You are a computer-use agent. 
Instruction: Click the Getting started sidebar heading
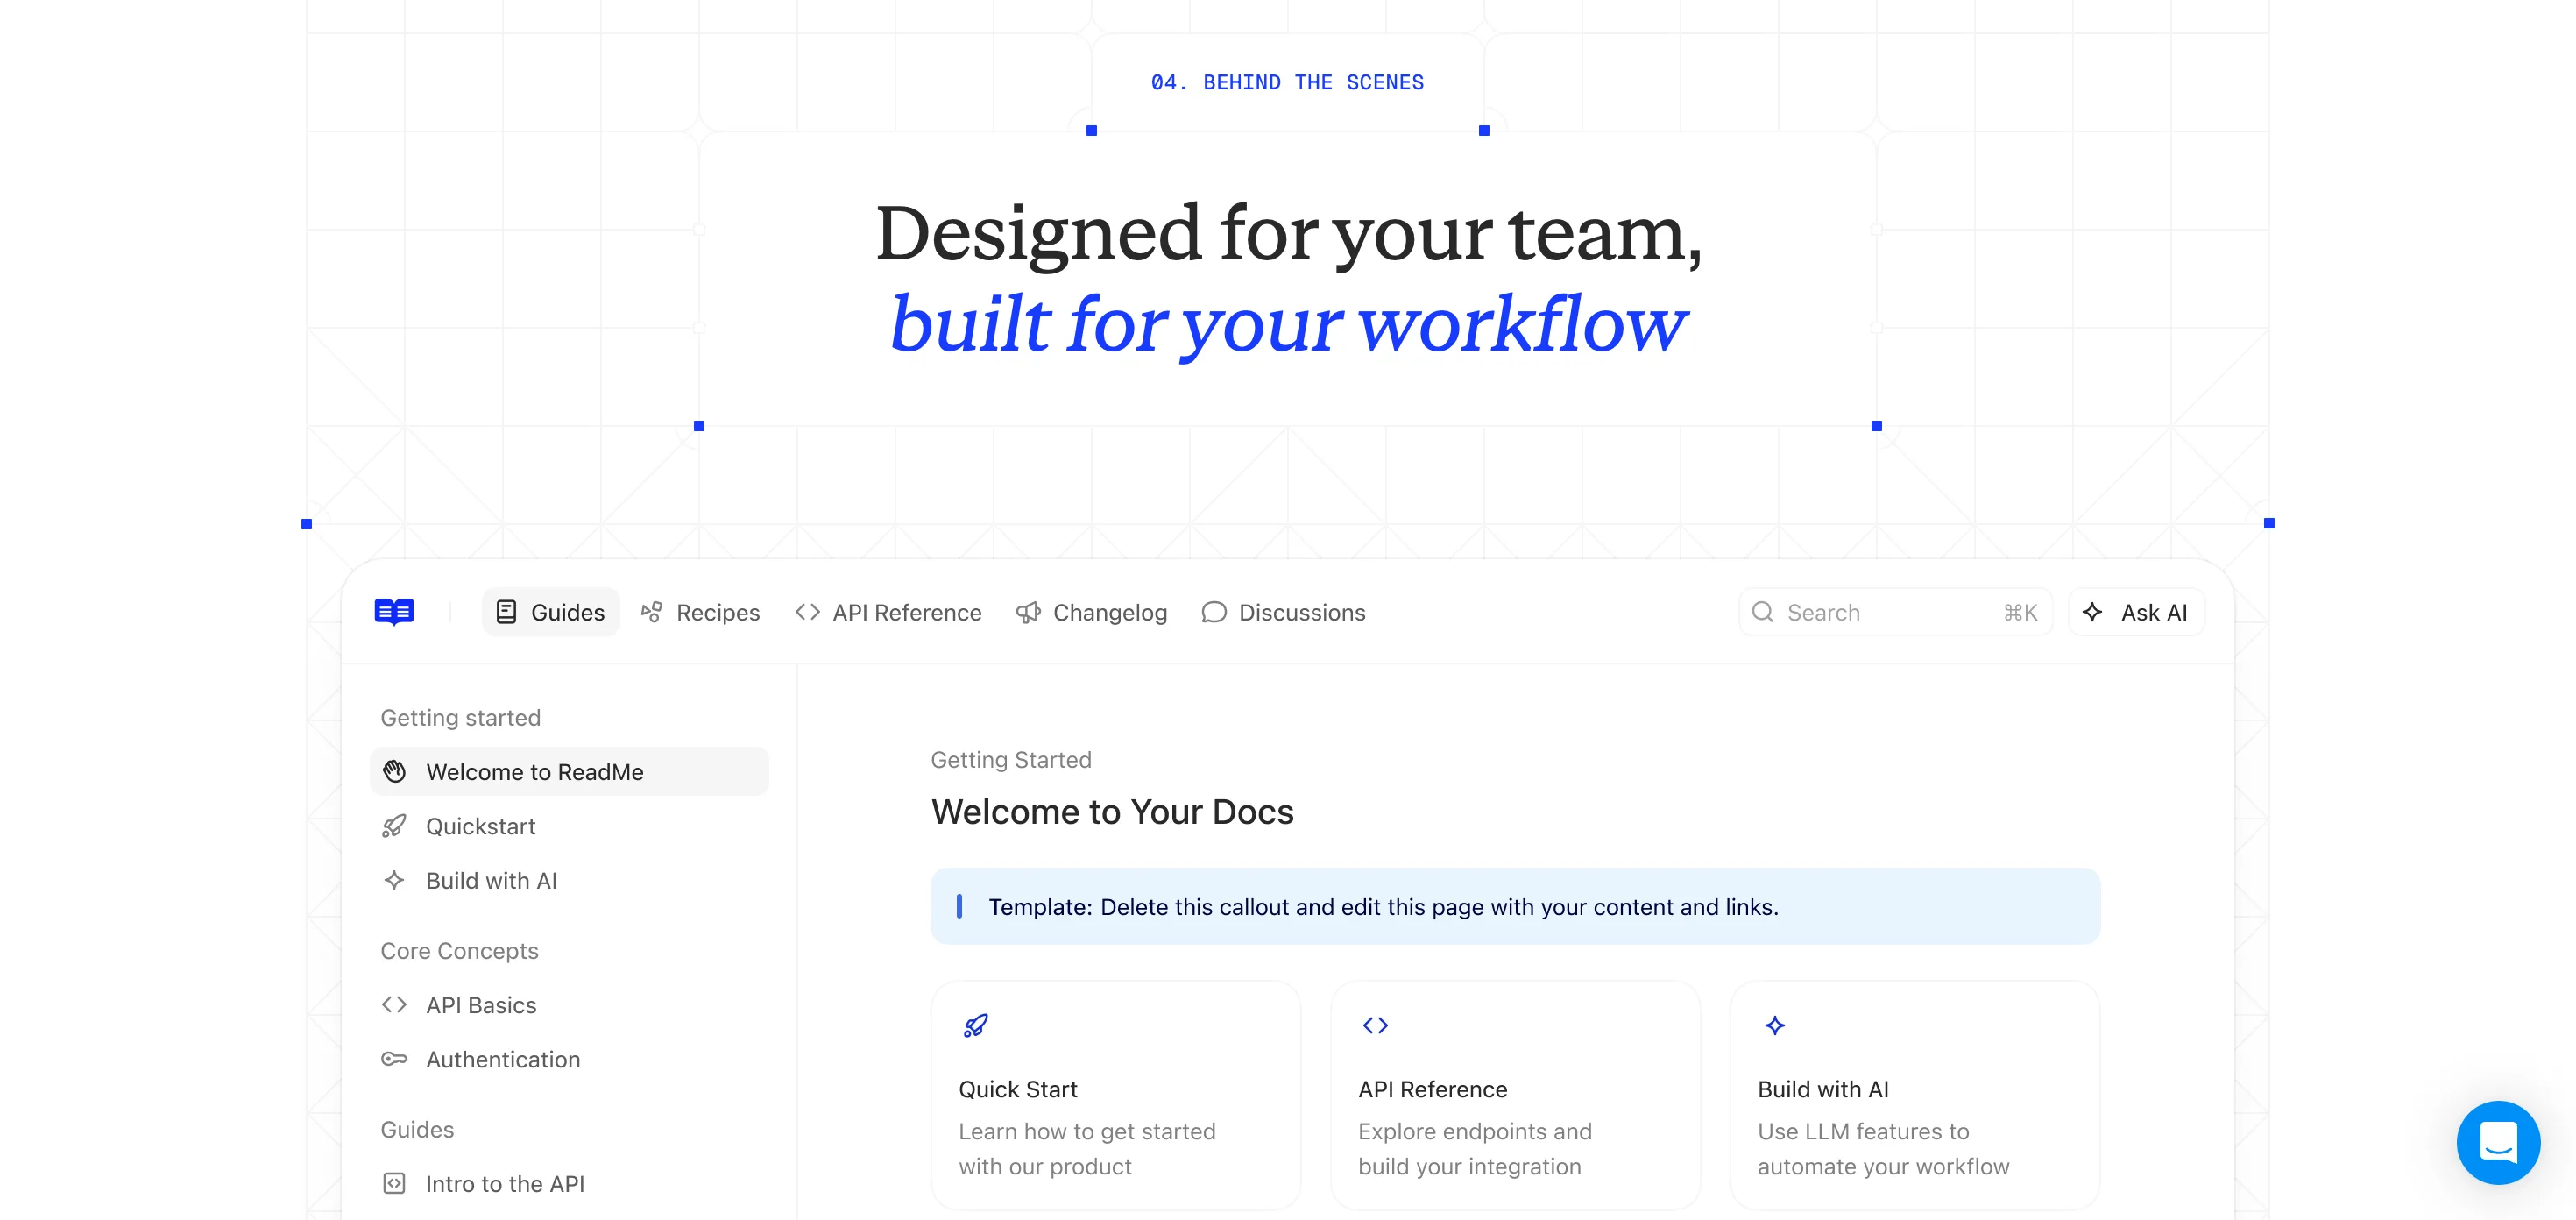coord(460,717)
